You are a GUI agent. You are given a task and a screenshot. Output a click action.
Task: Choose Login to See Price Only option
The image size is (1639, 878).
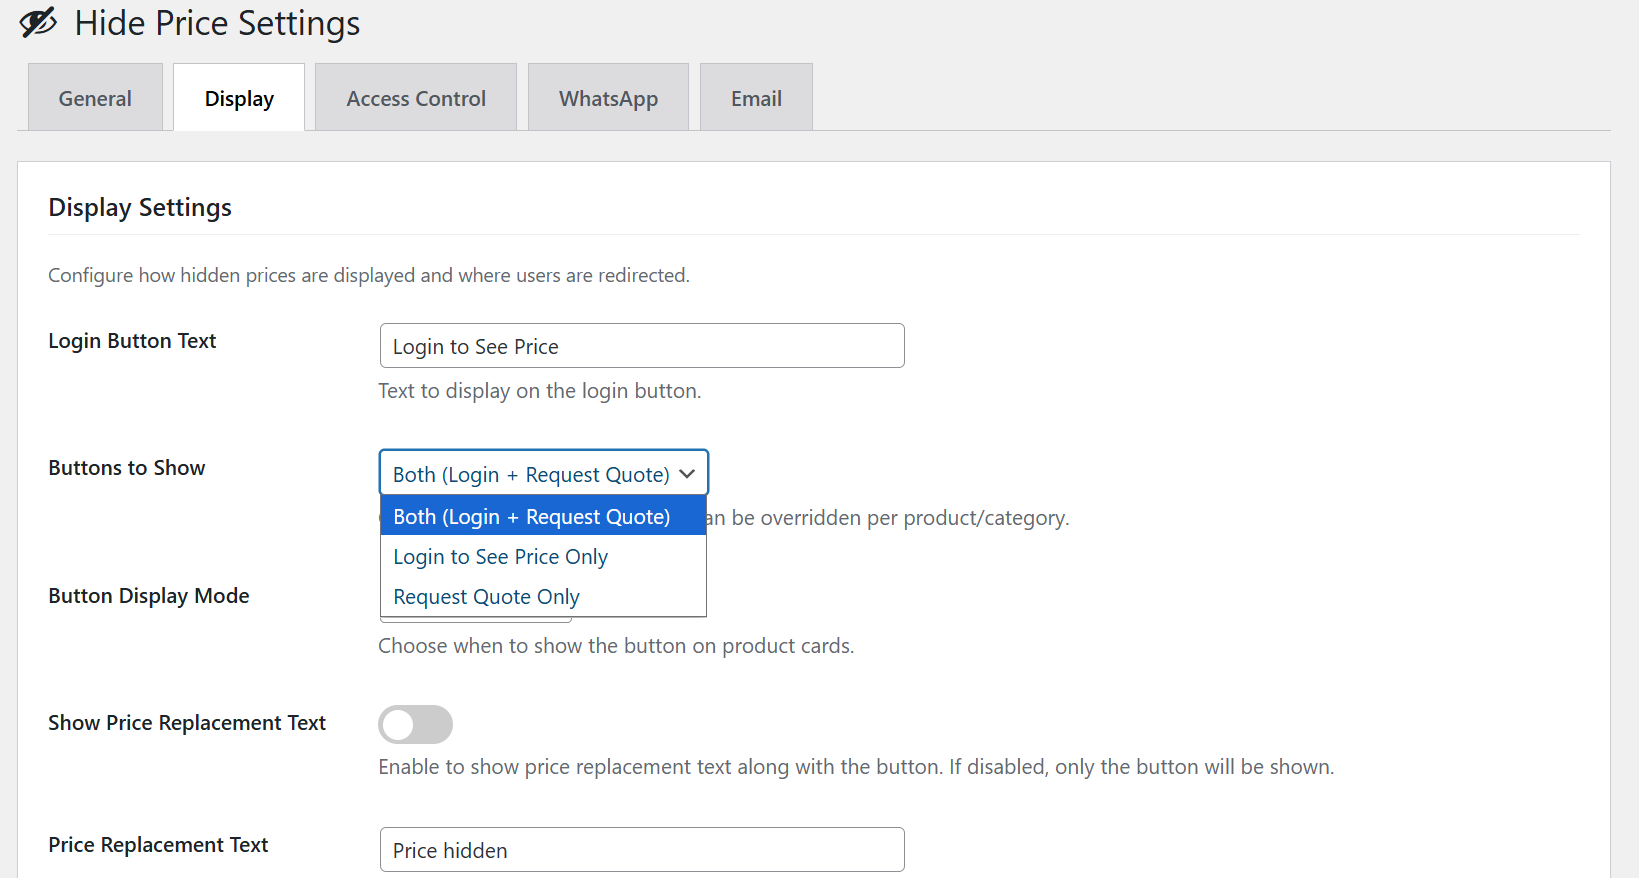tap(543, 556)
